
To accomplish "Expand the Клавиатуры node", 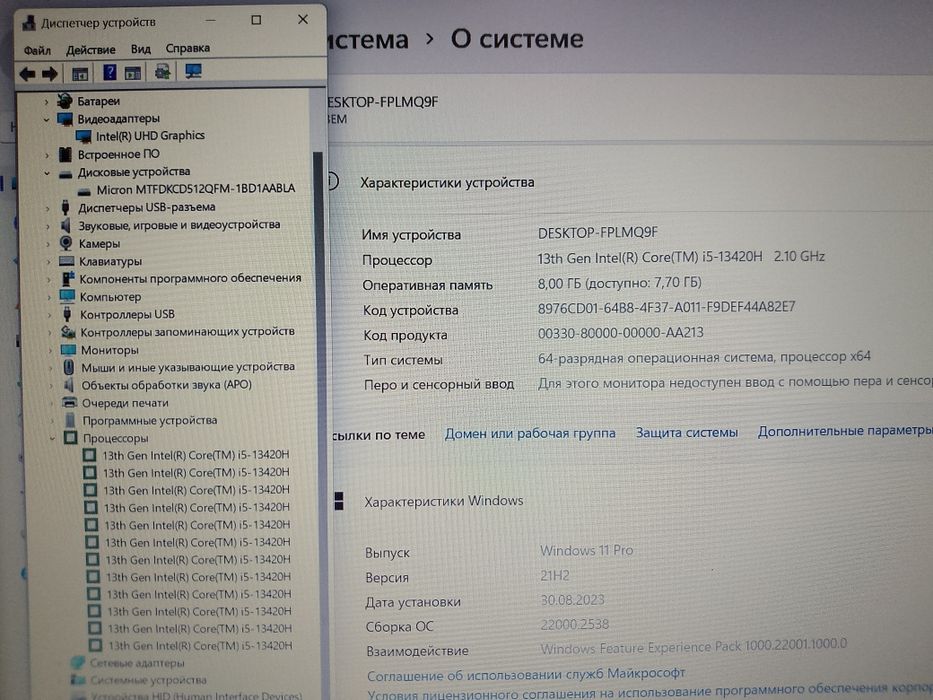I will (49, 262).
